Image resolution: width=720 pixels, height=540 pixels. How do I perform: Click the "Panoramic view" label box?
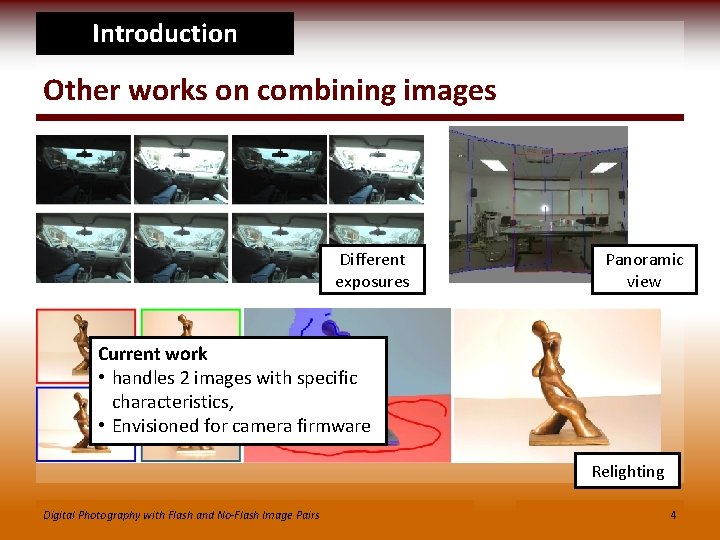[x=644, y=270]
